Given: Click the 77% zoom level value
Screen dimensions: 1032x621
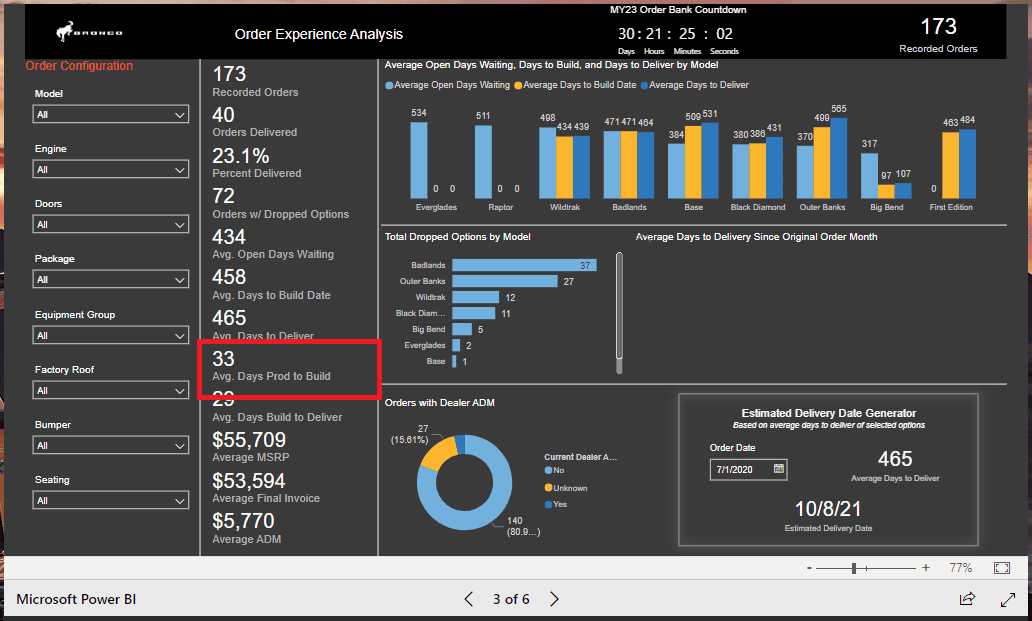Looking at the screenshot, I should (x=960, y=568).
